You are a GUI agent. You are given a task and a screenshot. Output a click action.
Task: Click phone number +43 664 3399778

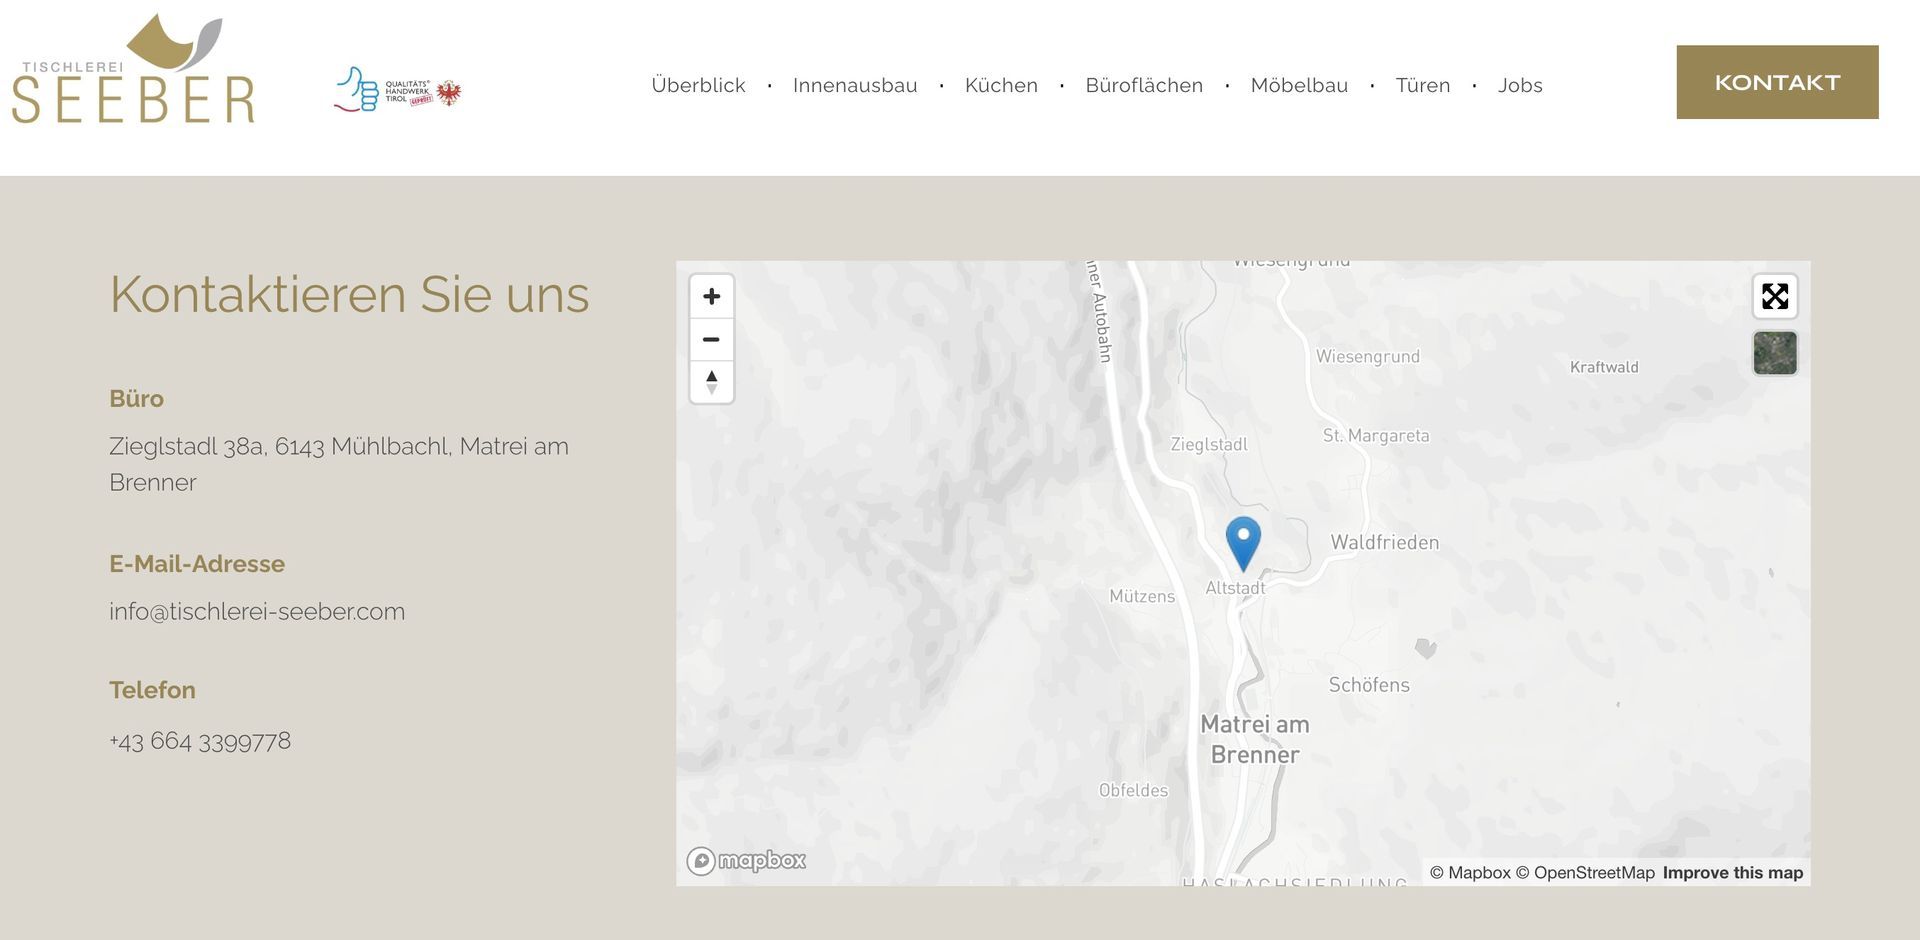(200, 741)
